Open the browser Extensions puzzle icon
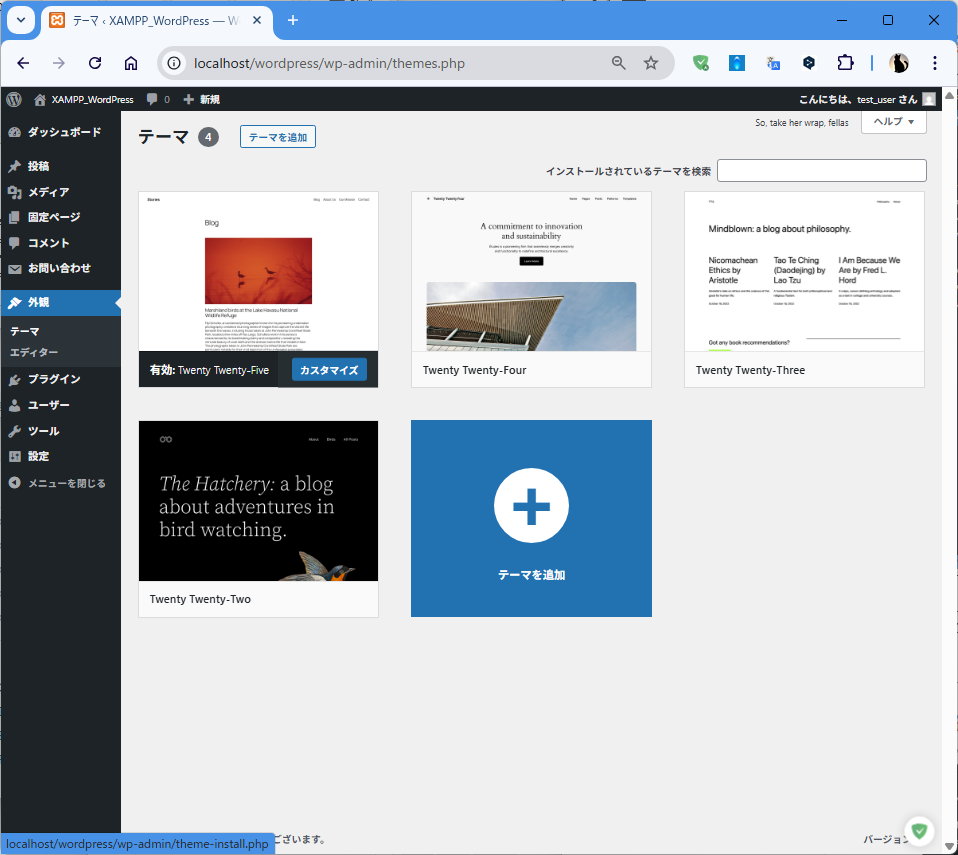The image size is (958, 855). click(845, 63)
